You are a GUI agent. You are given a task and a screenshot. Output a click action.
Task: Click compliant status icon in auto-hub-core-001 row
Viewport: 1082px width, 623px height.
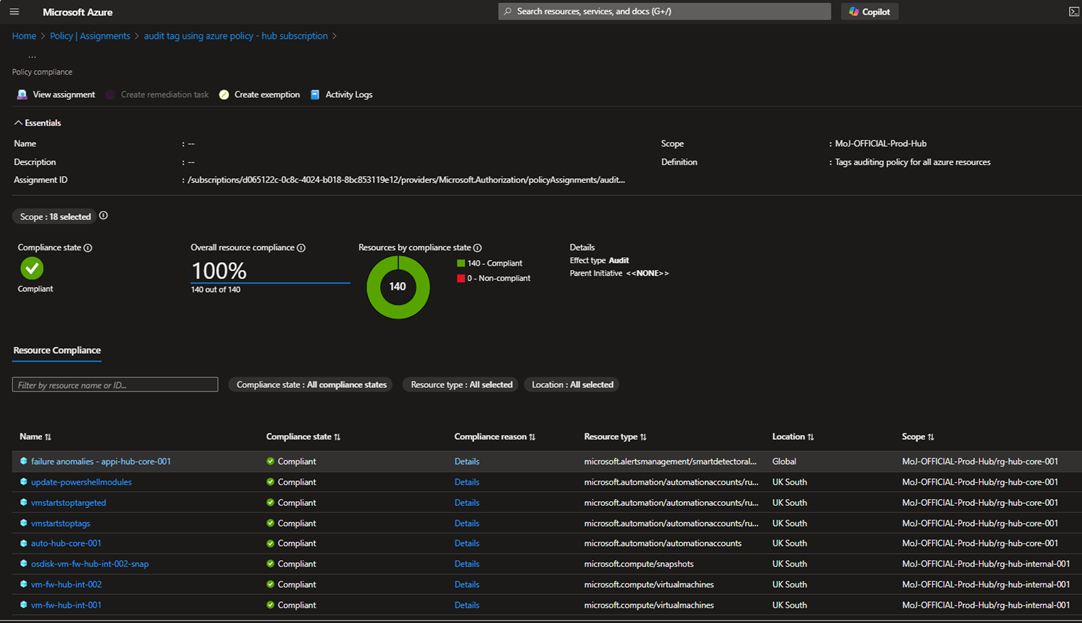tap(270, 543)
